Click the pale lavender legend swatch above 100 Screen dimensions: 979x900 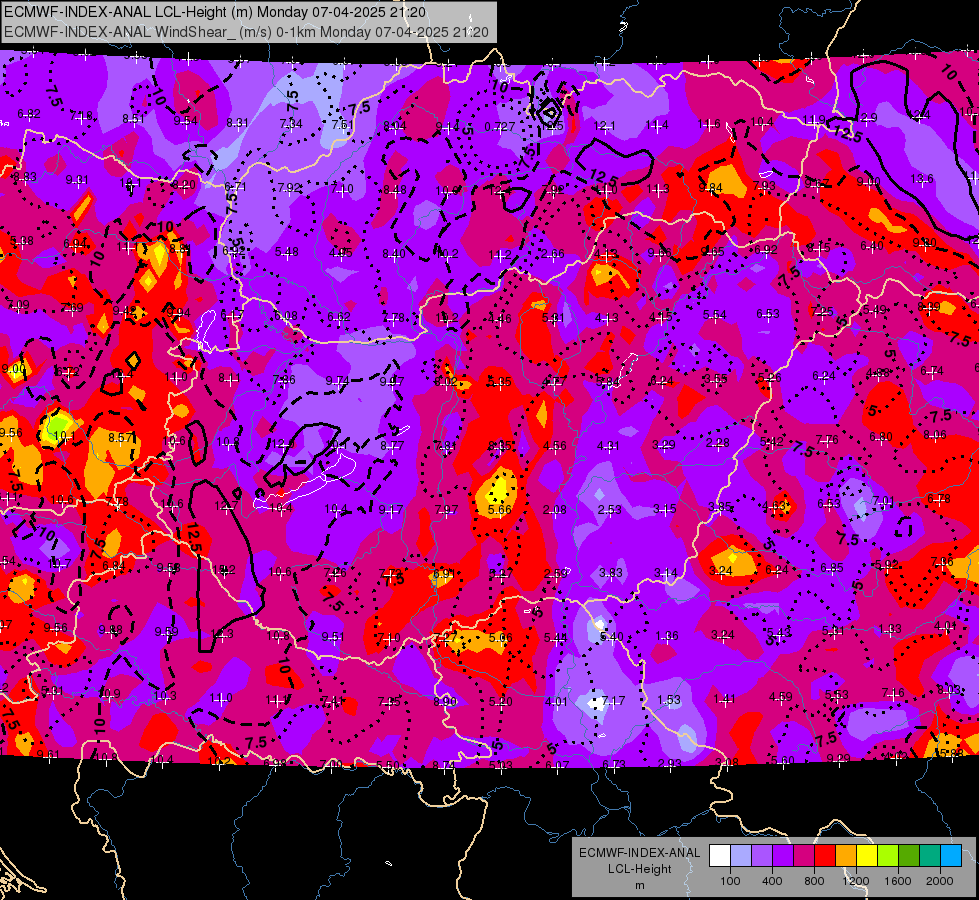tap(741, 856)
